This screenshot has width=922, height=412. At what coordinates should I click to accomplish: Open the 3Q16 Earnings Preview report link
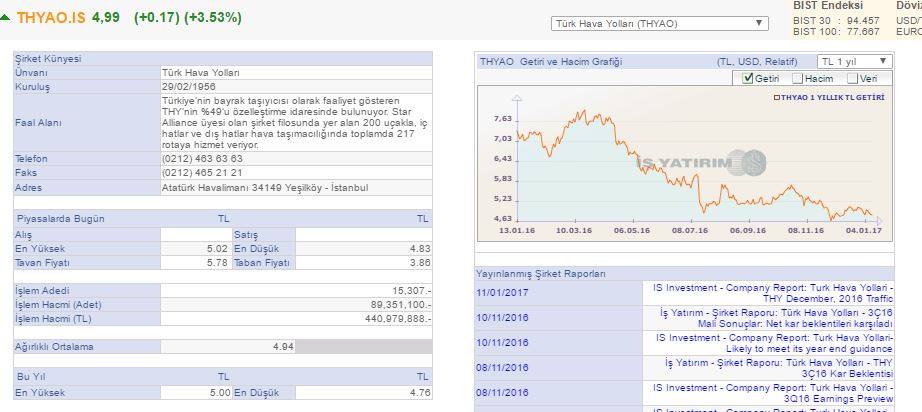point(773,393)
